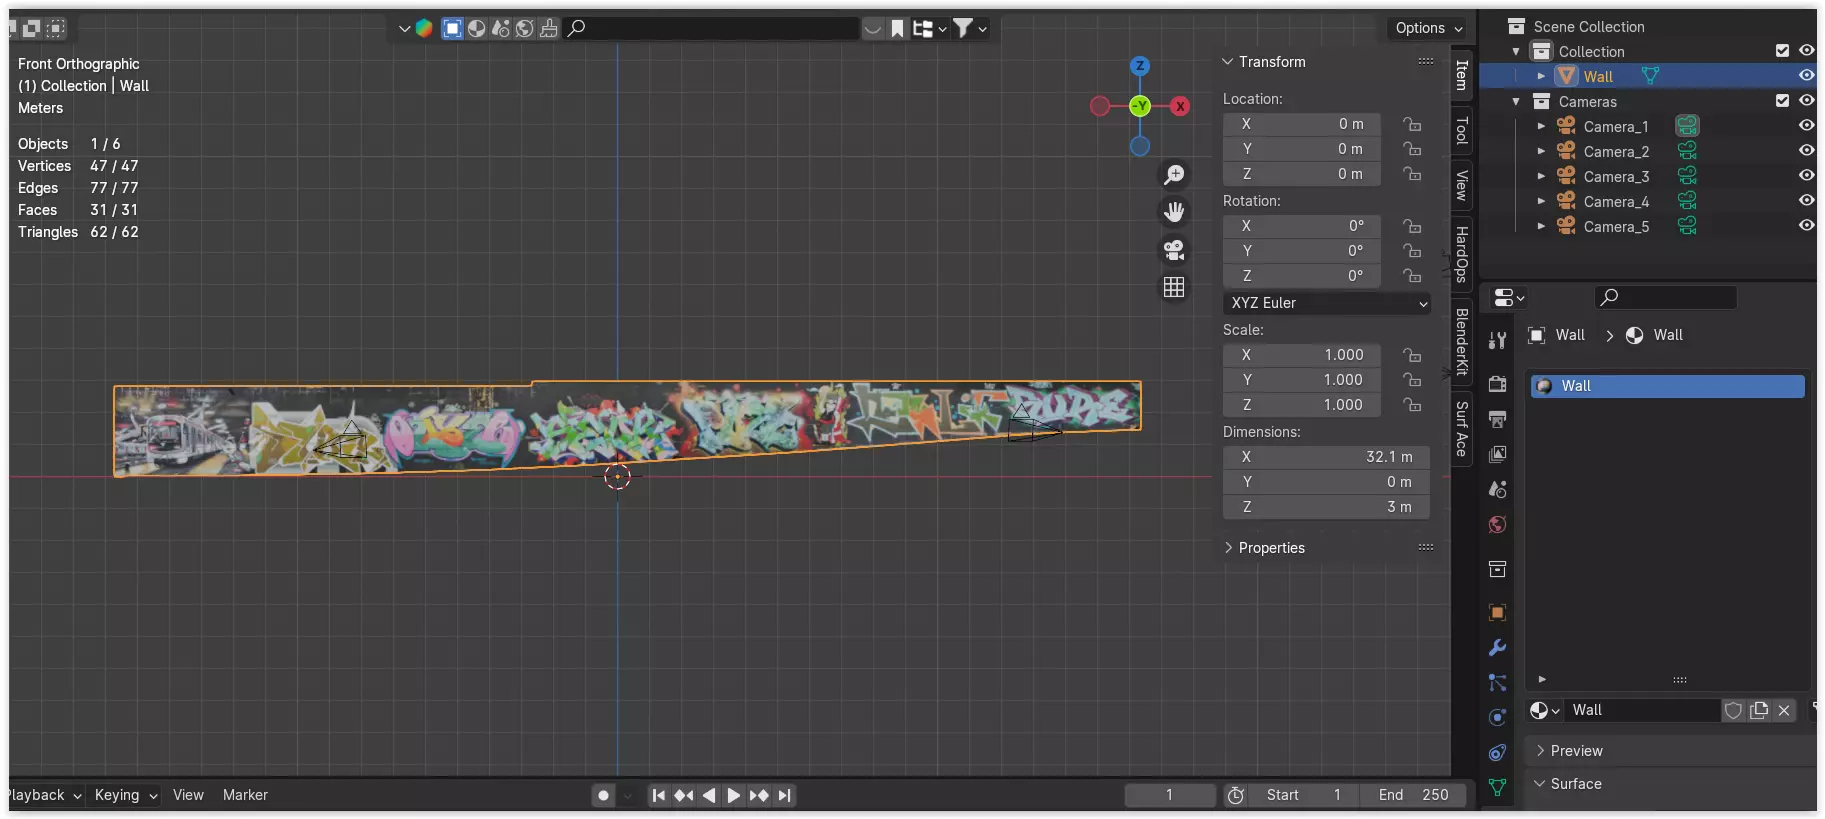Toggle camera view with camera icon
Screen dimensions: 1825x819
(1174, 250)
